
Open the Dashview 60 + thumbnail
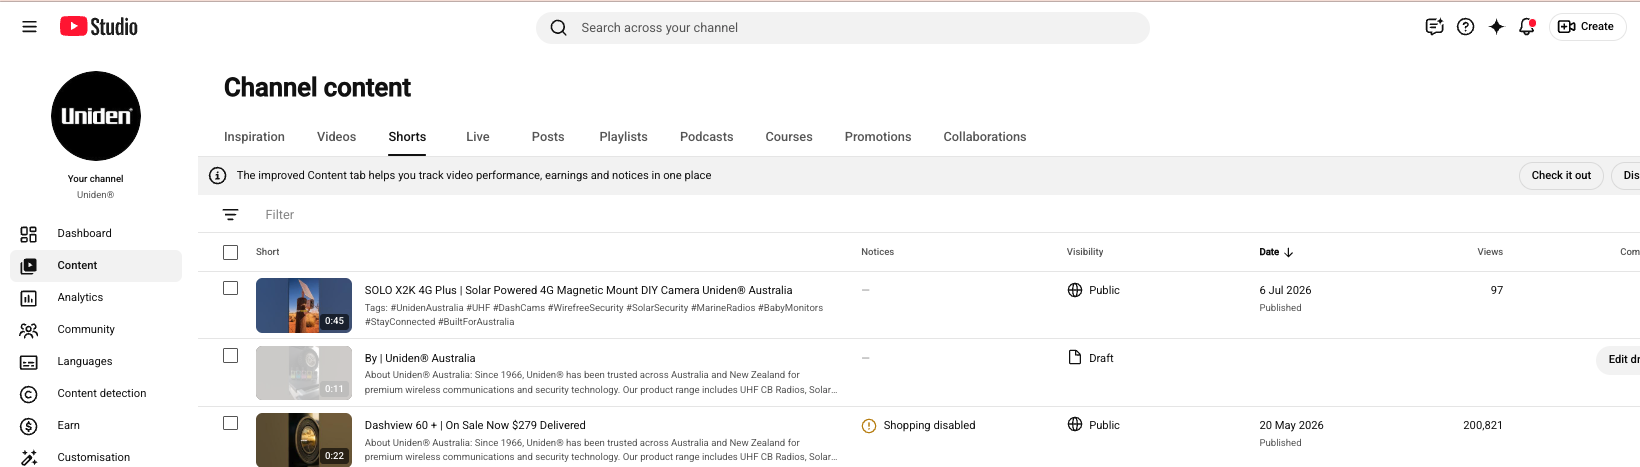(304, 440)
